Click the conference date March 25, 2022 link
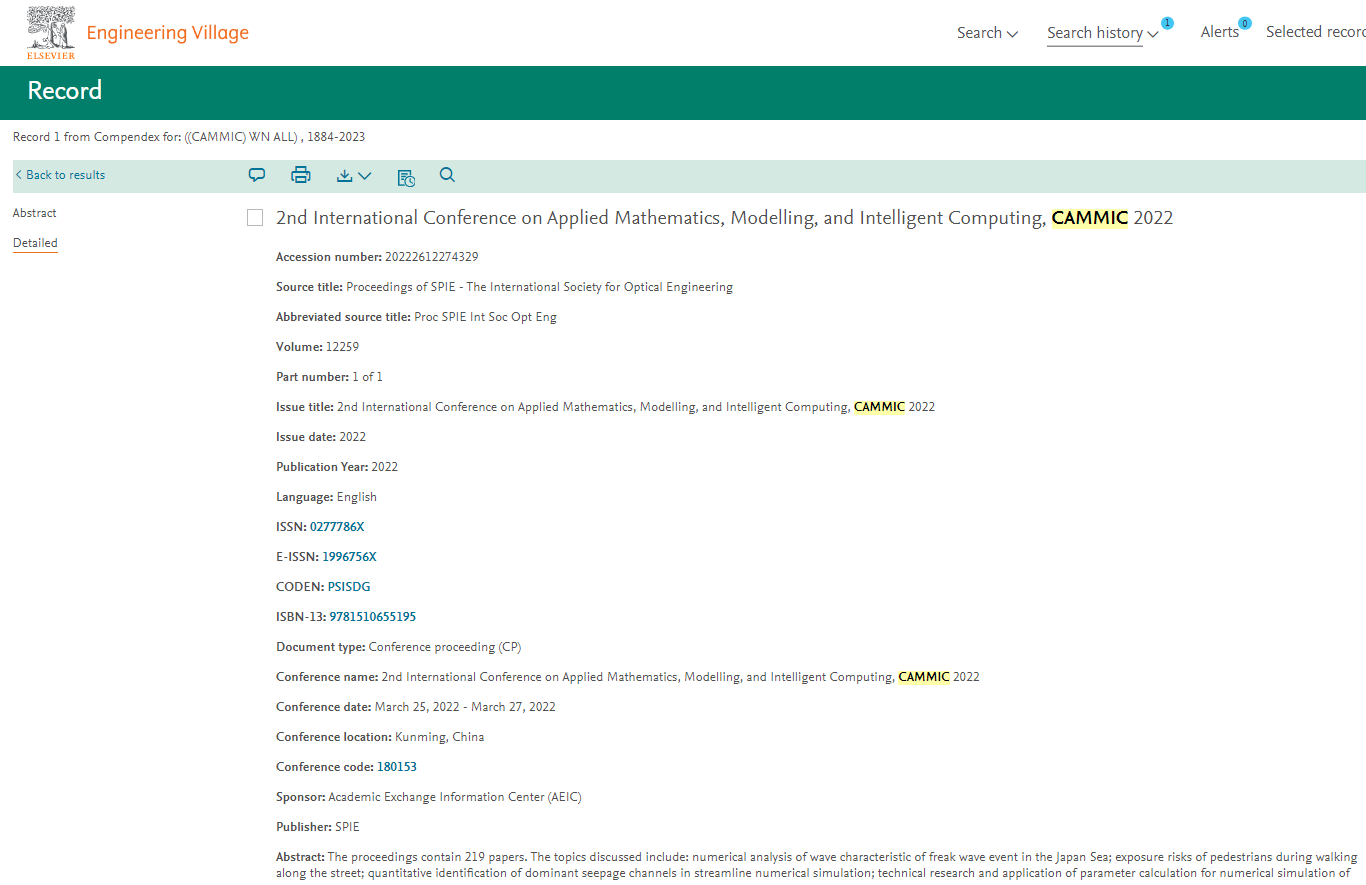The width and height of the screenshot is (1366, 885). tap(465, 707)
